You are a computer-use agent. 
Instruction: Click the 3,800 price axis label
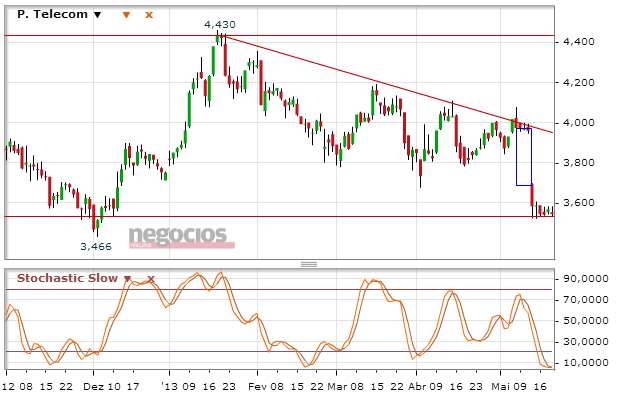click(579, 163)
